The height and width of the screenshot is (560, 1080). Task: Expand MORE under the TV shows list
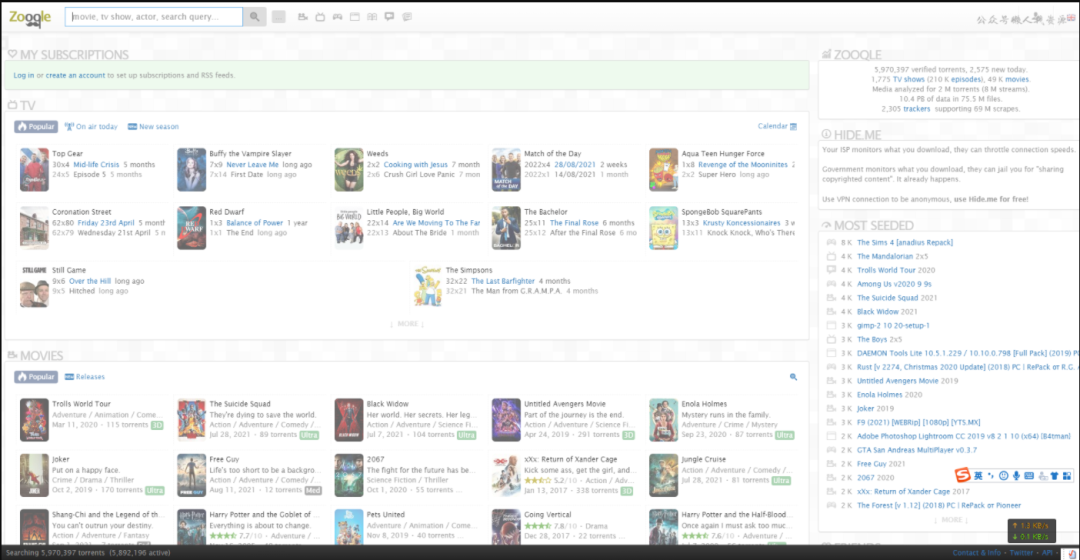(407, 324)
